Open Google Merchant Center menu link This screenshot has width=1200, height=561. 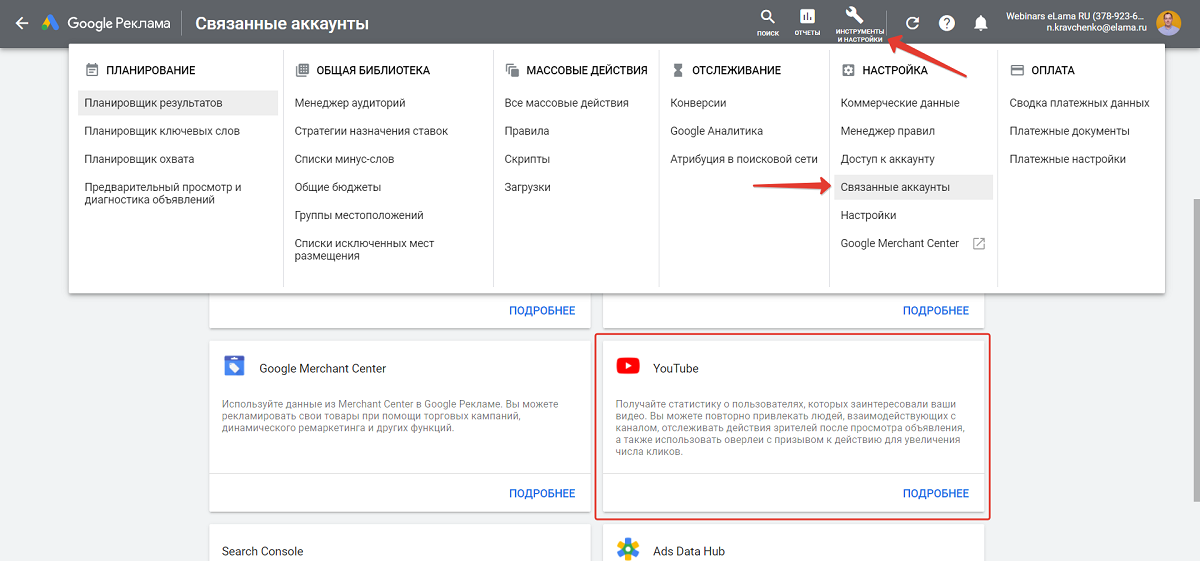[x=899, y=243]
